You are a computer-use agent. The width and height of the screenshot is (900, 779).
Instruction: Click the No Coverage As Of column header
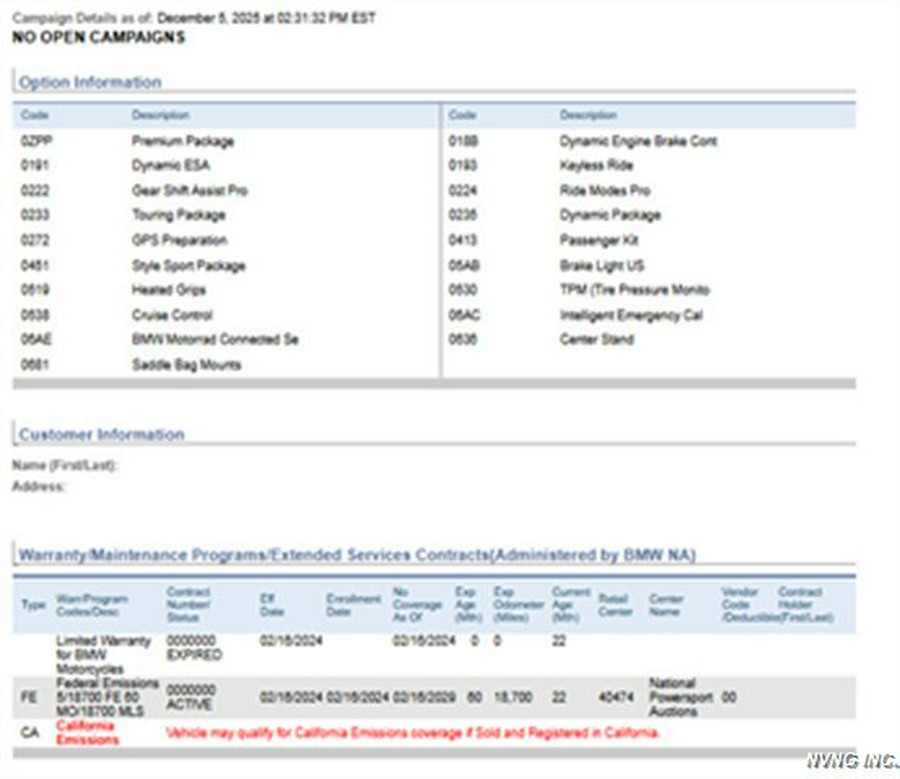[x=417, y=604]
